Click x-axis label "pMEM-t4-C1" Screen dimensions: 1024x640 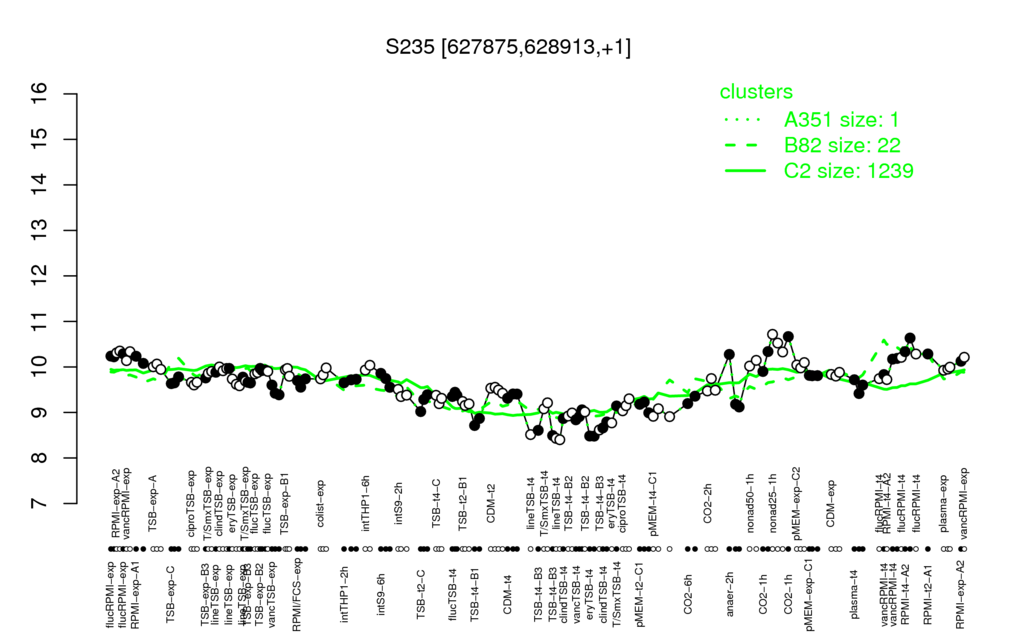pyautogui.click(x=653, y=503)
